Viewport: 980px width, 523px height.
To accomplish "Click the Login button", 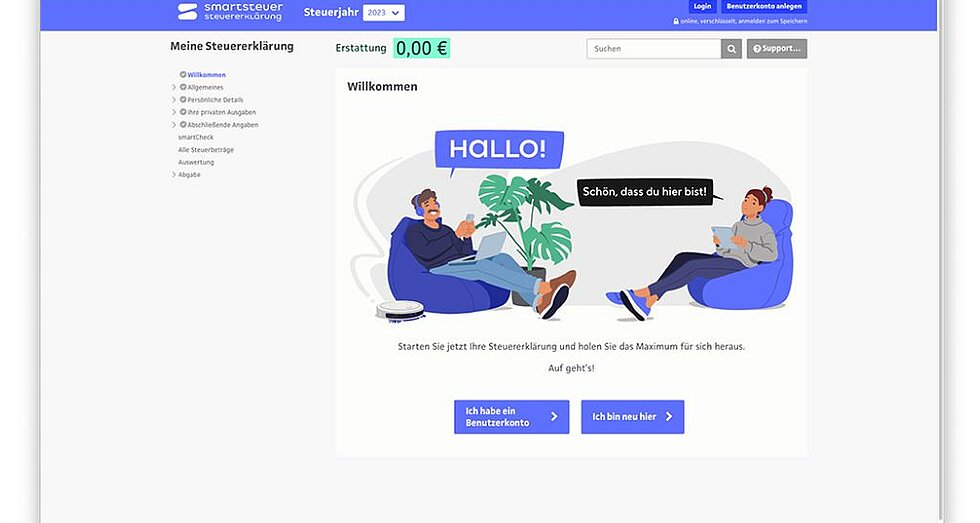I will coord(702,6).
